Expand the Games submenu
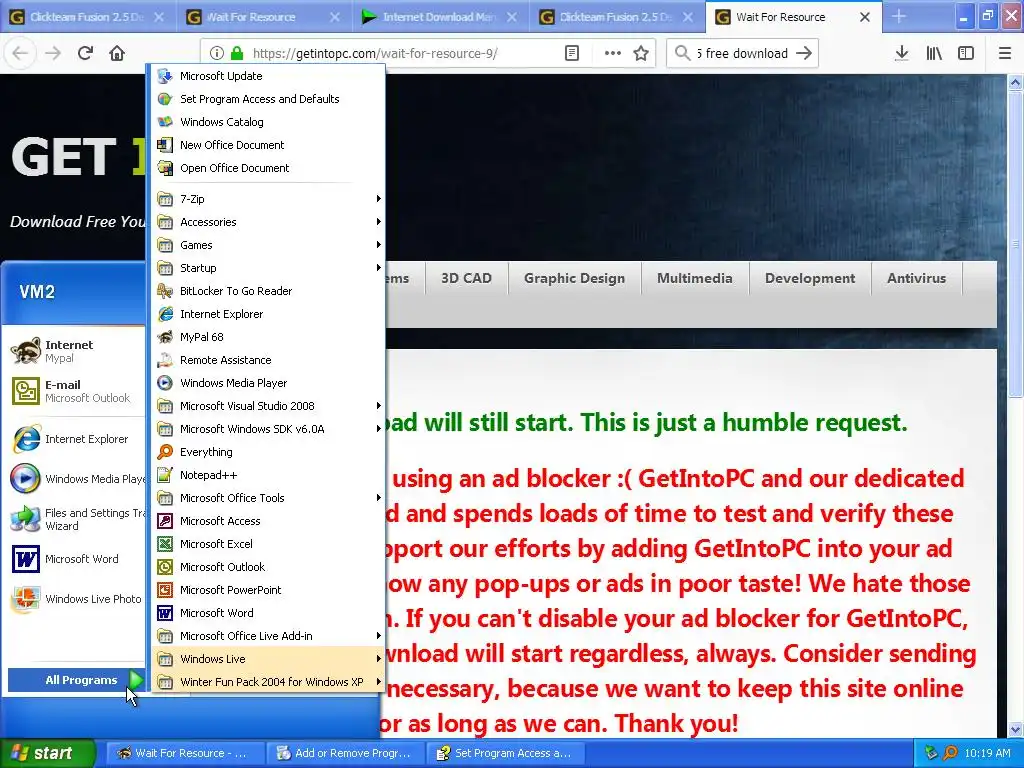This screenshot has height=768, width=1024. [x=268, y=245]
